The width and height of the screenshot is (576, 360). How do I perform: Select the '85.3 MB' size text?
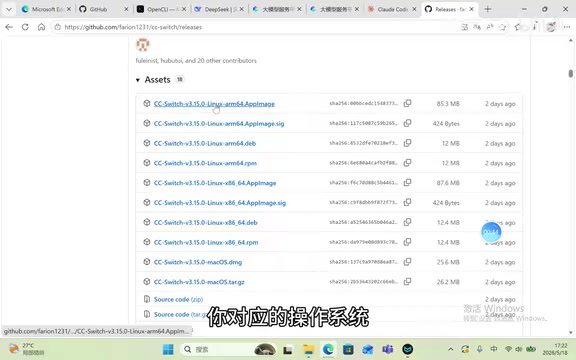[x=448, y=104]
